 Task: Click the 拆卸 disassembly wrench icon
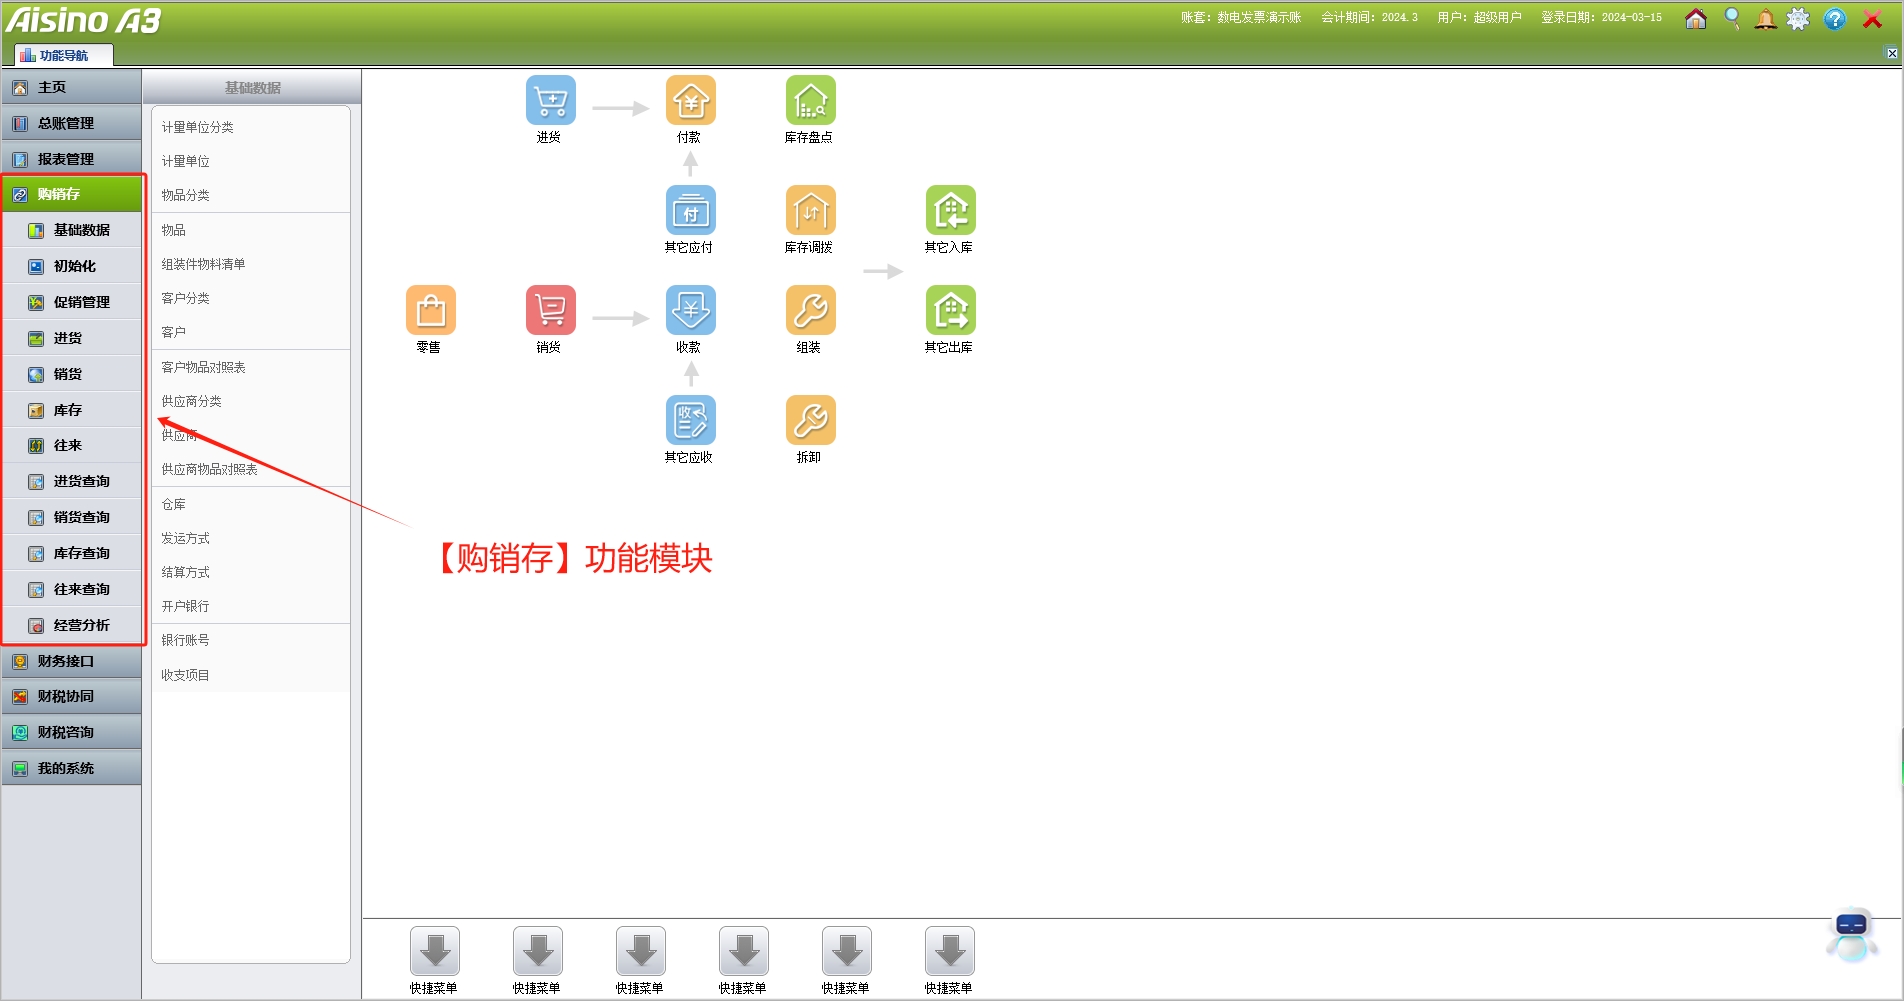click(x=810, y=421)
